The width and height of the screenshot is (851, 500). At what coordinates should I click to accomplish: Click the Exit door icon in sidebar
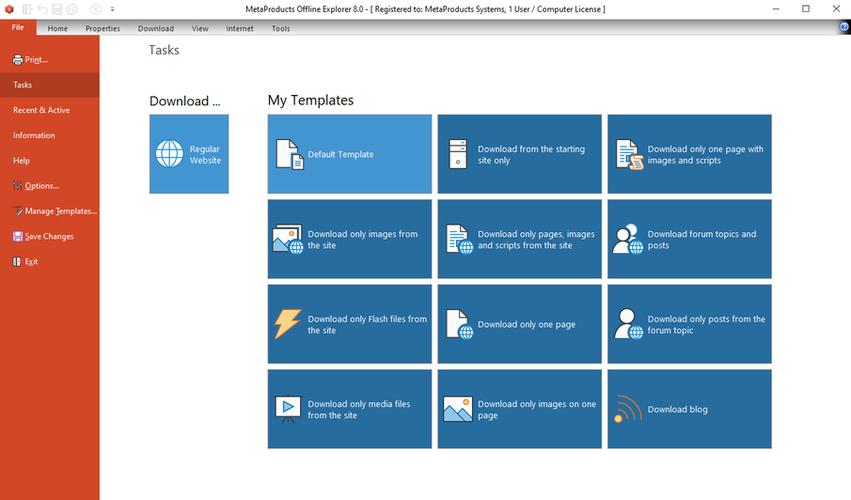pos(17,262)
